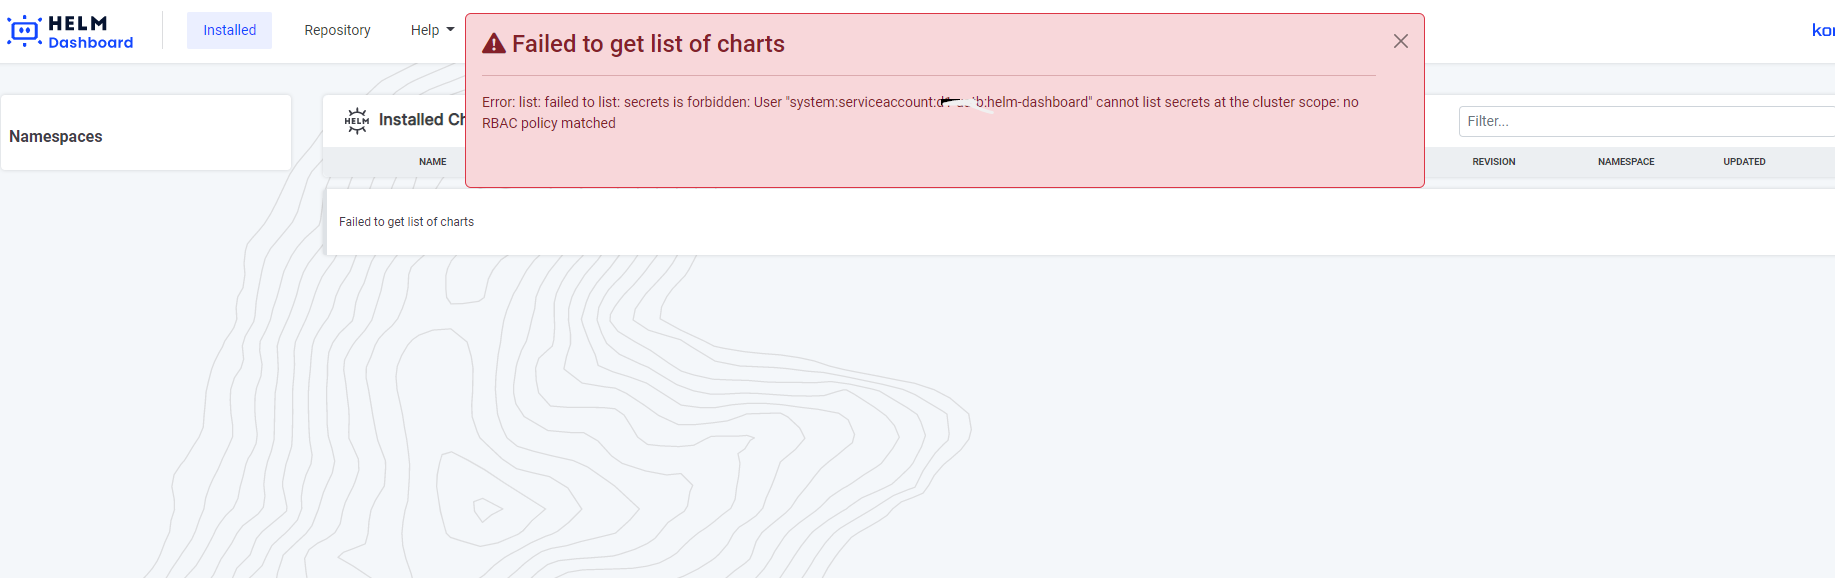Select the Installed tab
This screenshot has height=578, width=1835.
[x=229, y=30]
